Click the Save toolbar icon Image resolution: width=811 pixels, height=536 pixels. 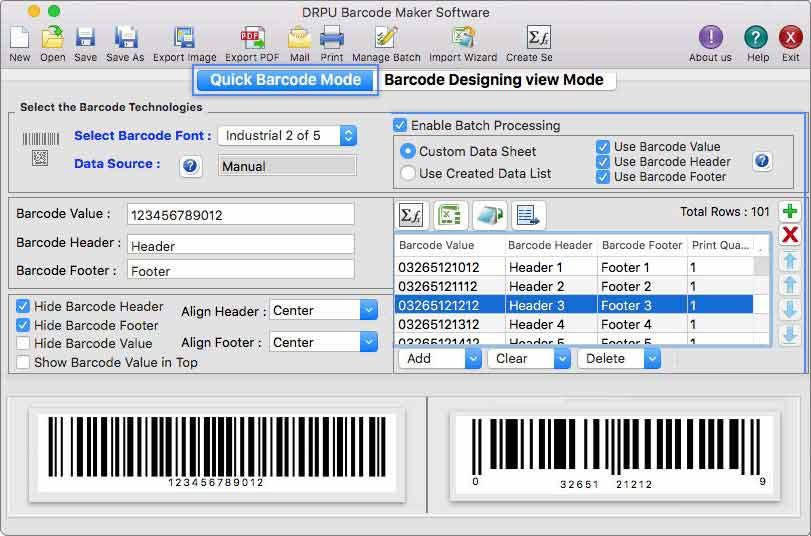tap(85, 37)
